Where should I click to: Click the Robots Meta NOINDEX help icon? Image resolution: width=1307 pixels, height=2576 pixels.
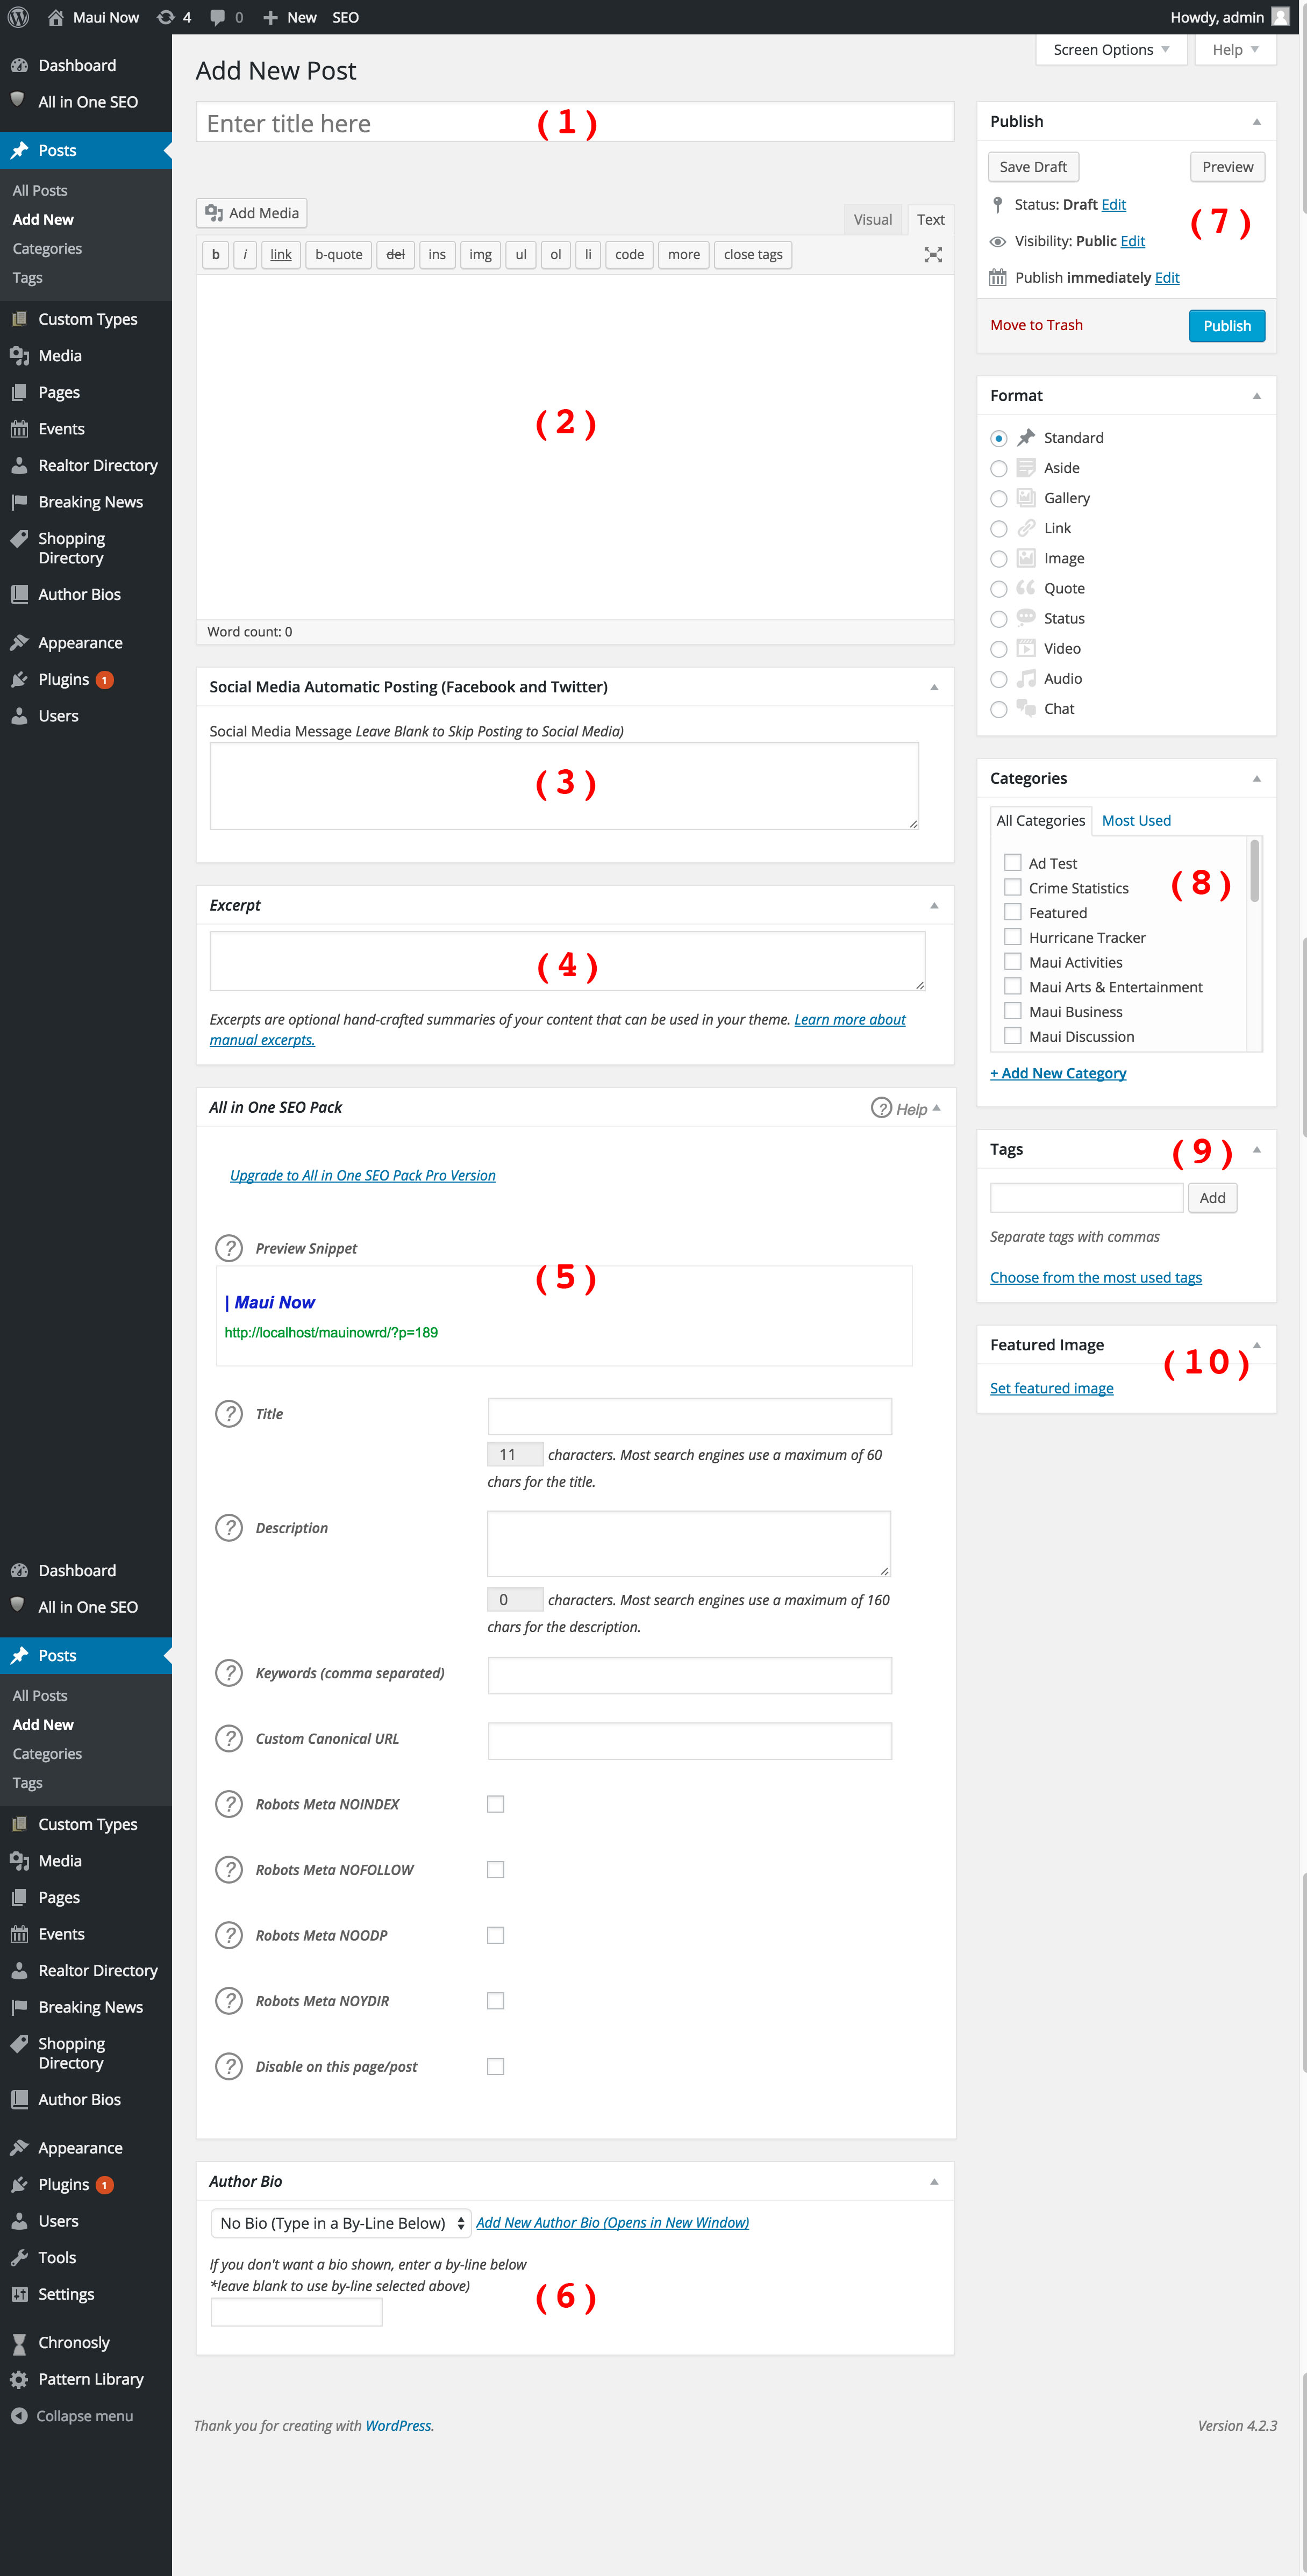(x=229, y=1803)
